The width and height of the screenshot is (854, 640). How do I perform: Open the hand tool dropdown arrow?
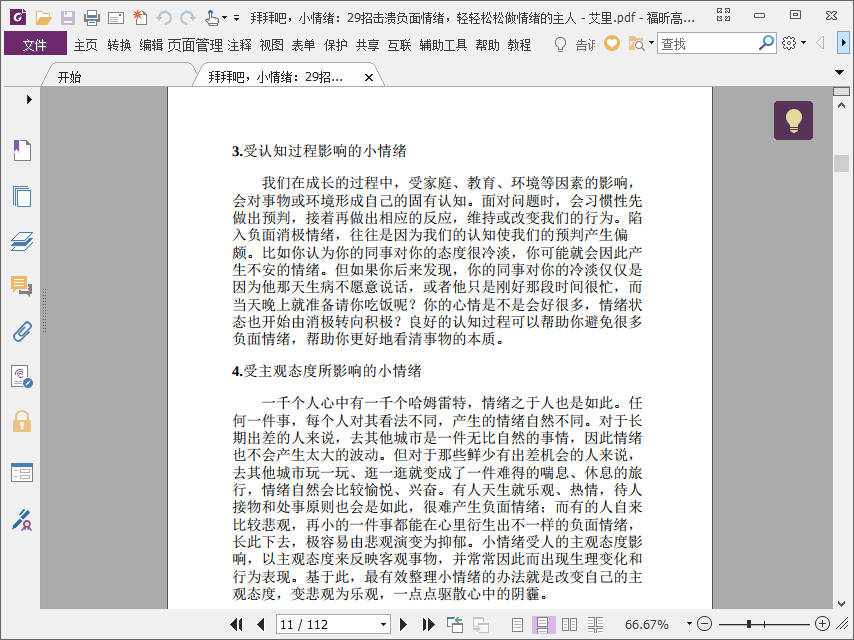coord(224,19)
